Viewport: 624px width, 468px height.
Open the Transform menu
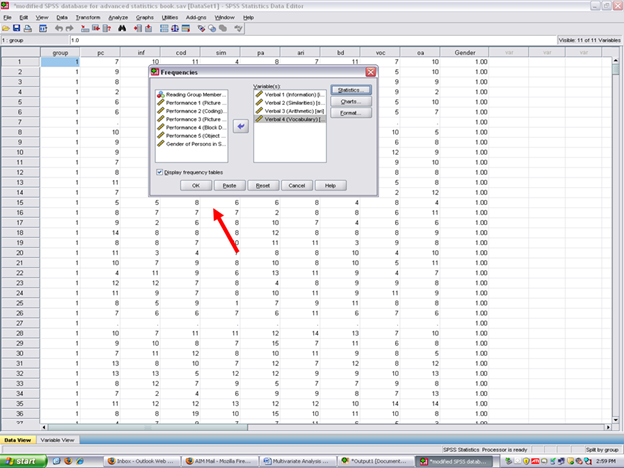point(87,17)
